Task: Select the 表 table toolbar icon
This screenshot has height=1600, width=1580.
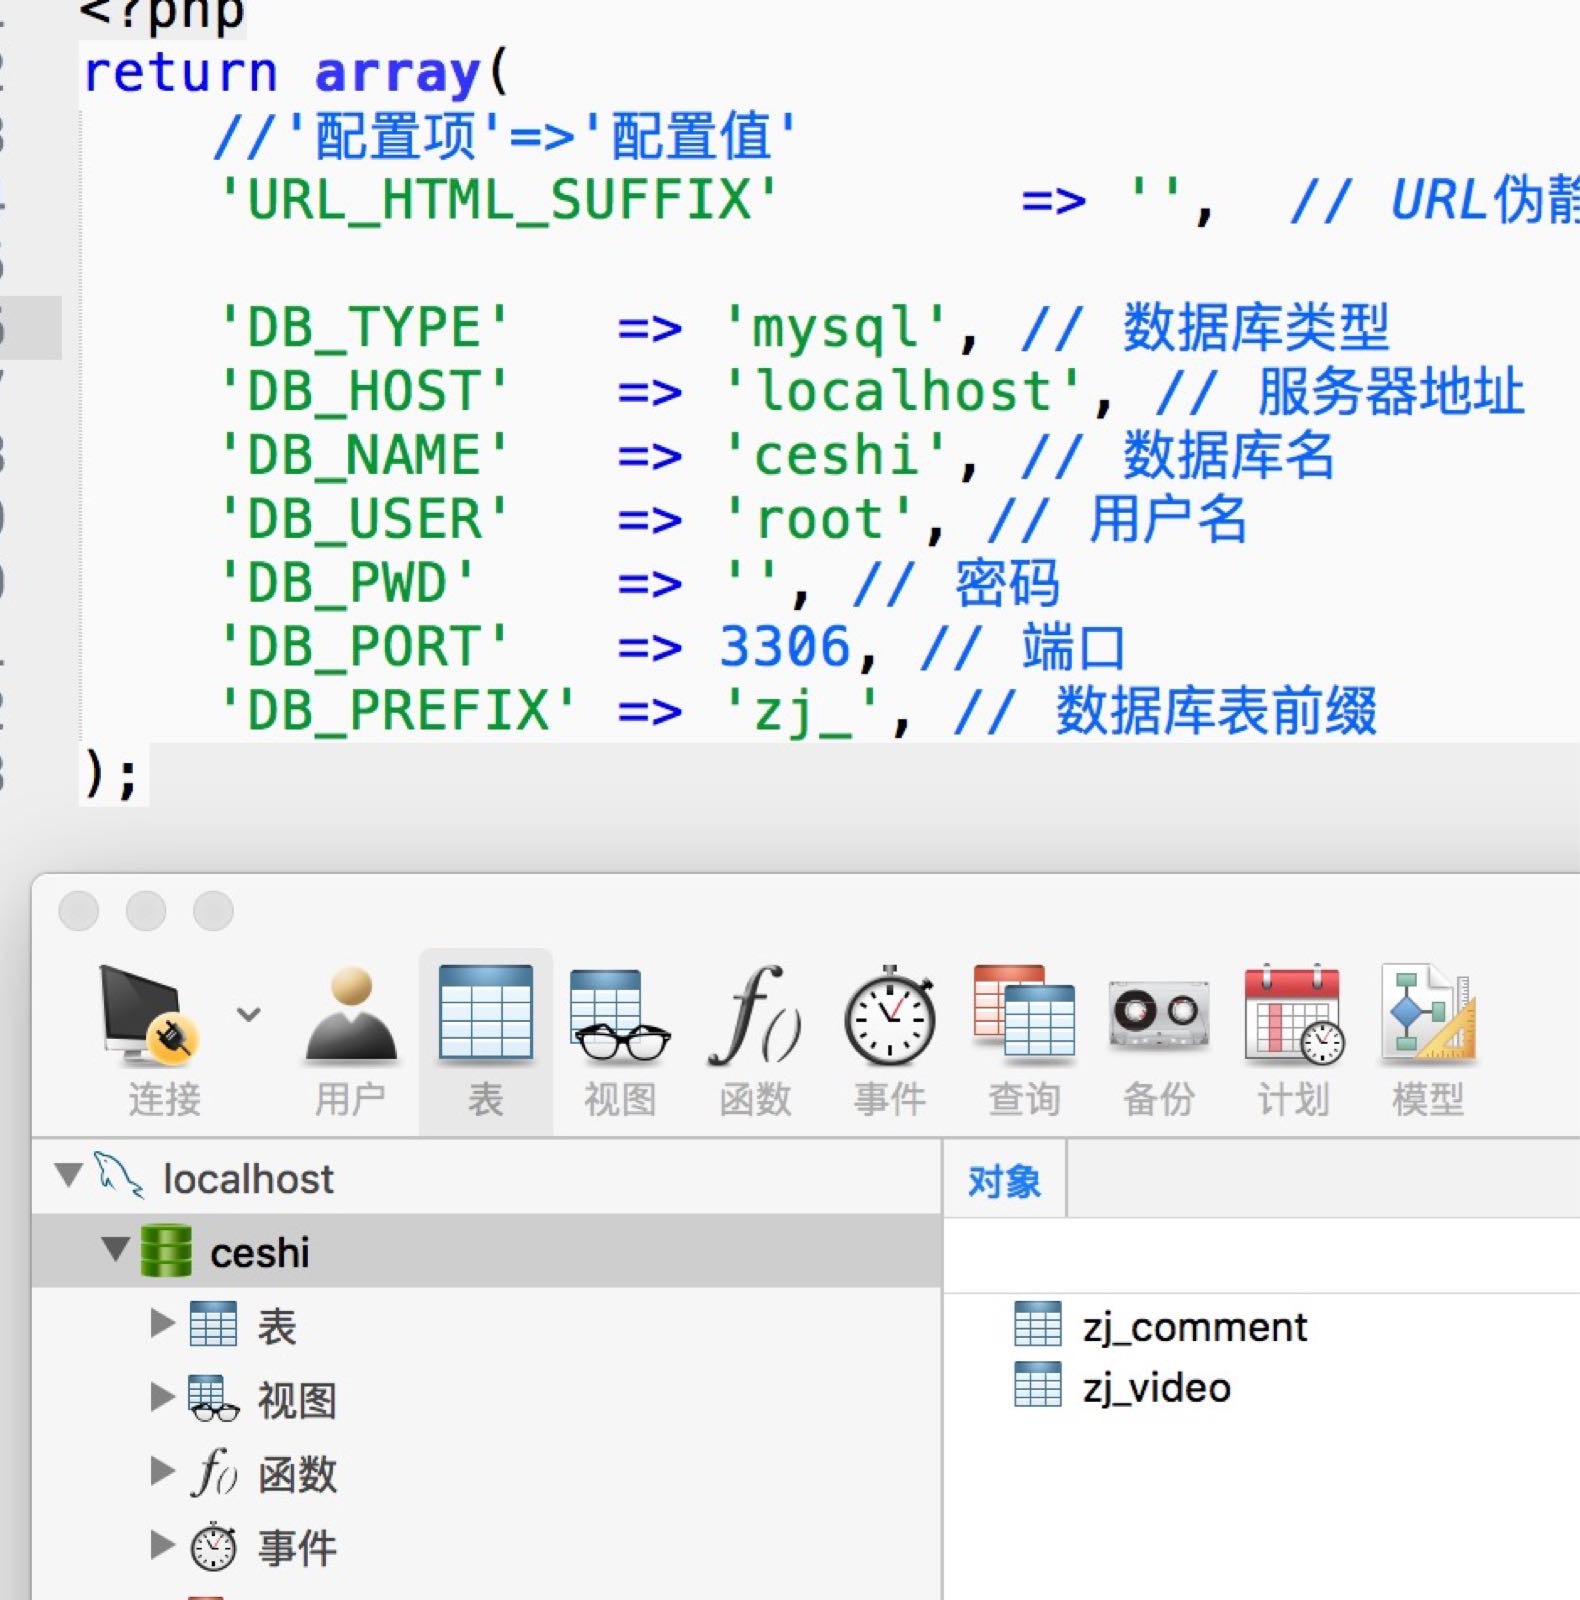Action: pyautogui.click(x=486, y=1016)
